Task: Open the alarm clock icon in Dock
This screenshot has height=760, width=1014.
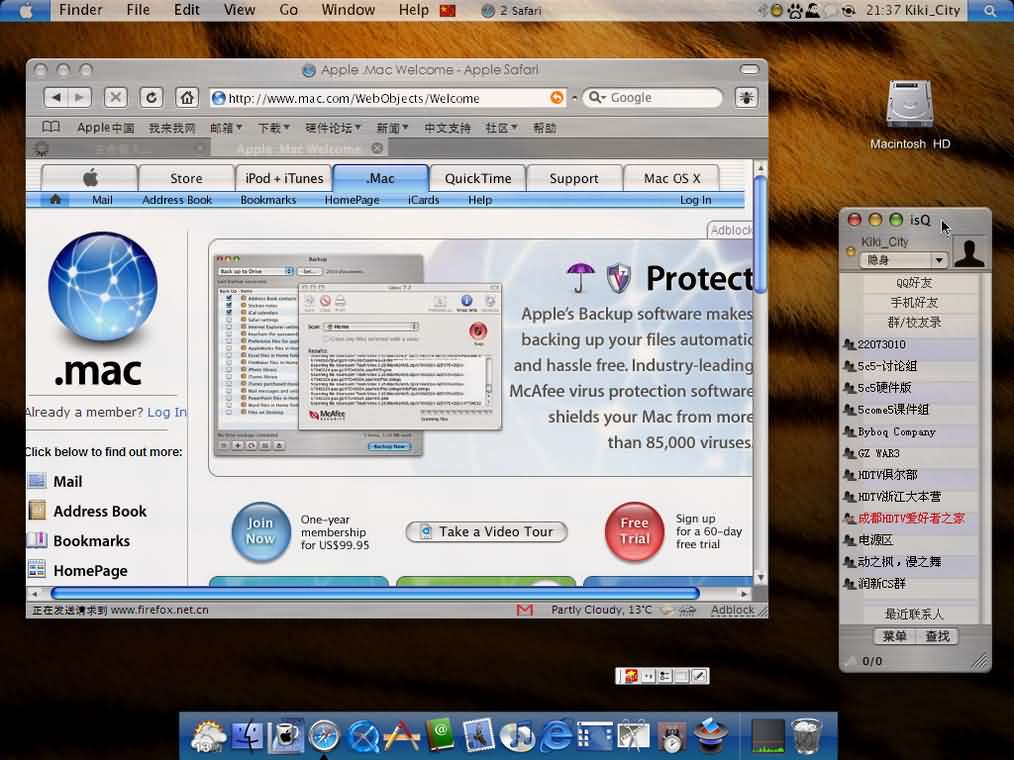Action: (x=671, y=737)
